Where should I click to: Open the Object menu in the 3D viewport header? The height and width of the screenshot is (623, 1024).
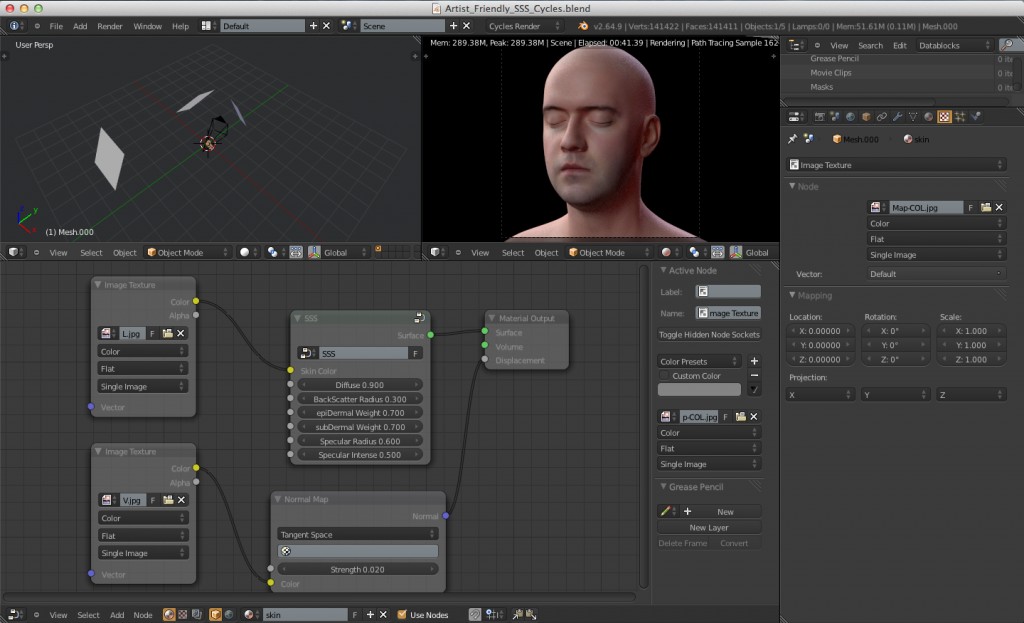(x=124, y=252)
